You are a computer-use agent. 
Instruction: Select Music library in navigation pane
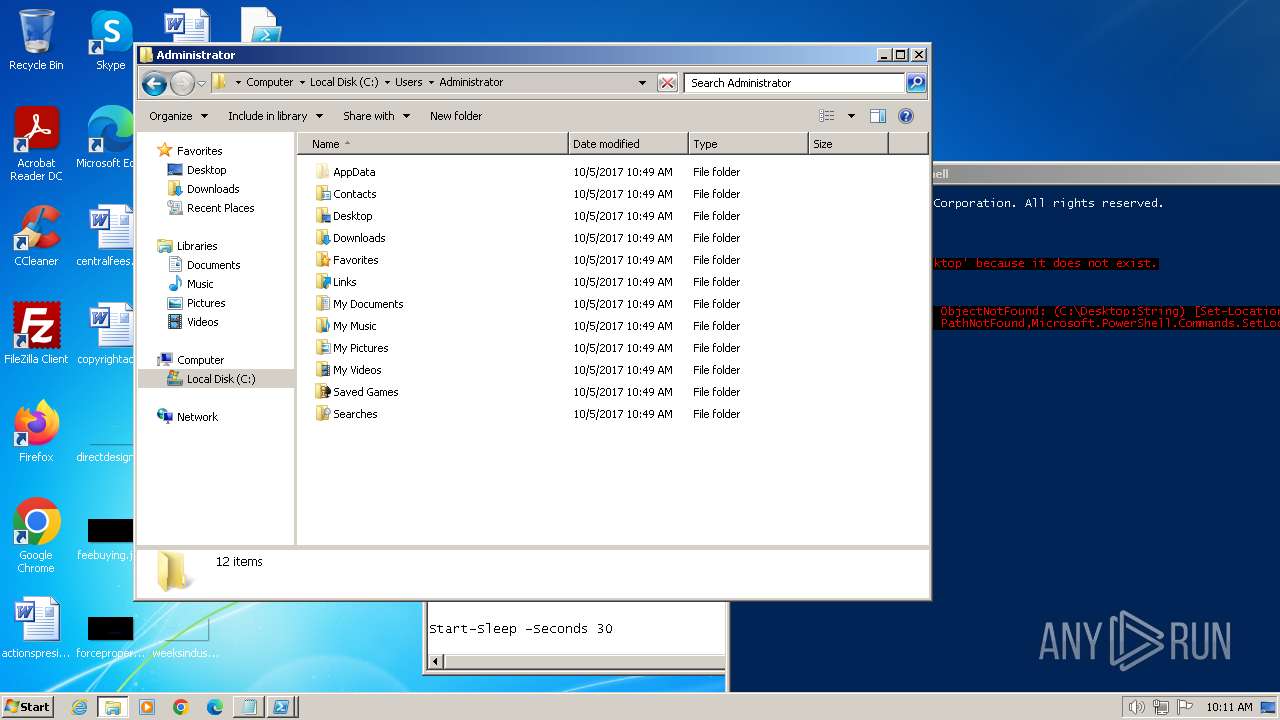coord(200,284)
